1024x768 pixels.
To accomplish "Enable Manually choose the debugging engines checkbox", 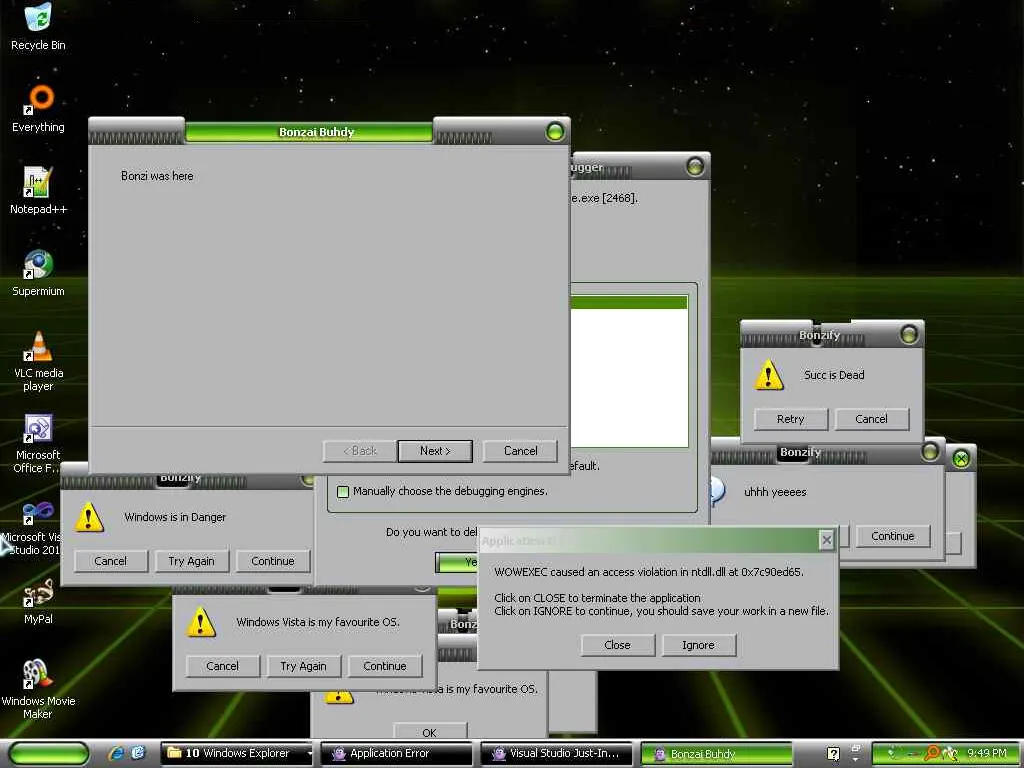I will 343,491.
